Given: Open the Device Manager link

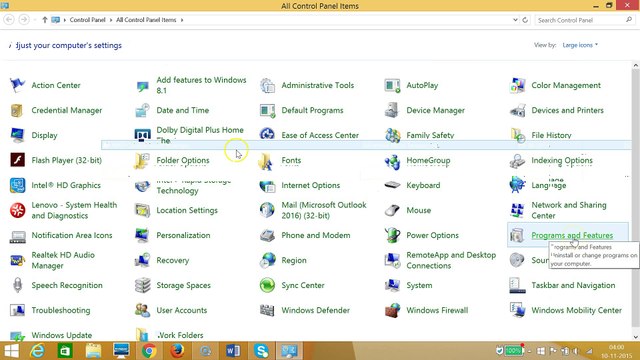Looking at the screenshot, I should click(x=436, y=110).
